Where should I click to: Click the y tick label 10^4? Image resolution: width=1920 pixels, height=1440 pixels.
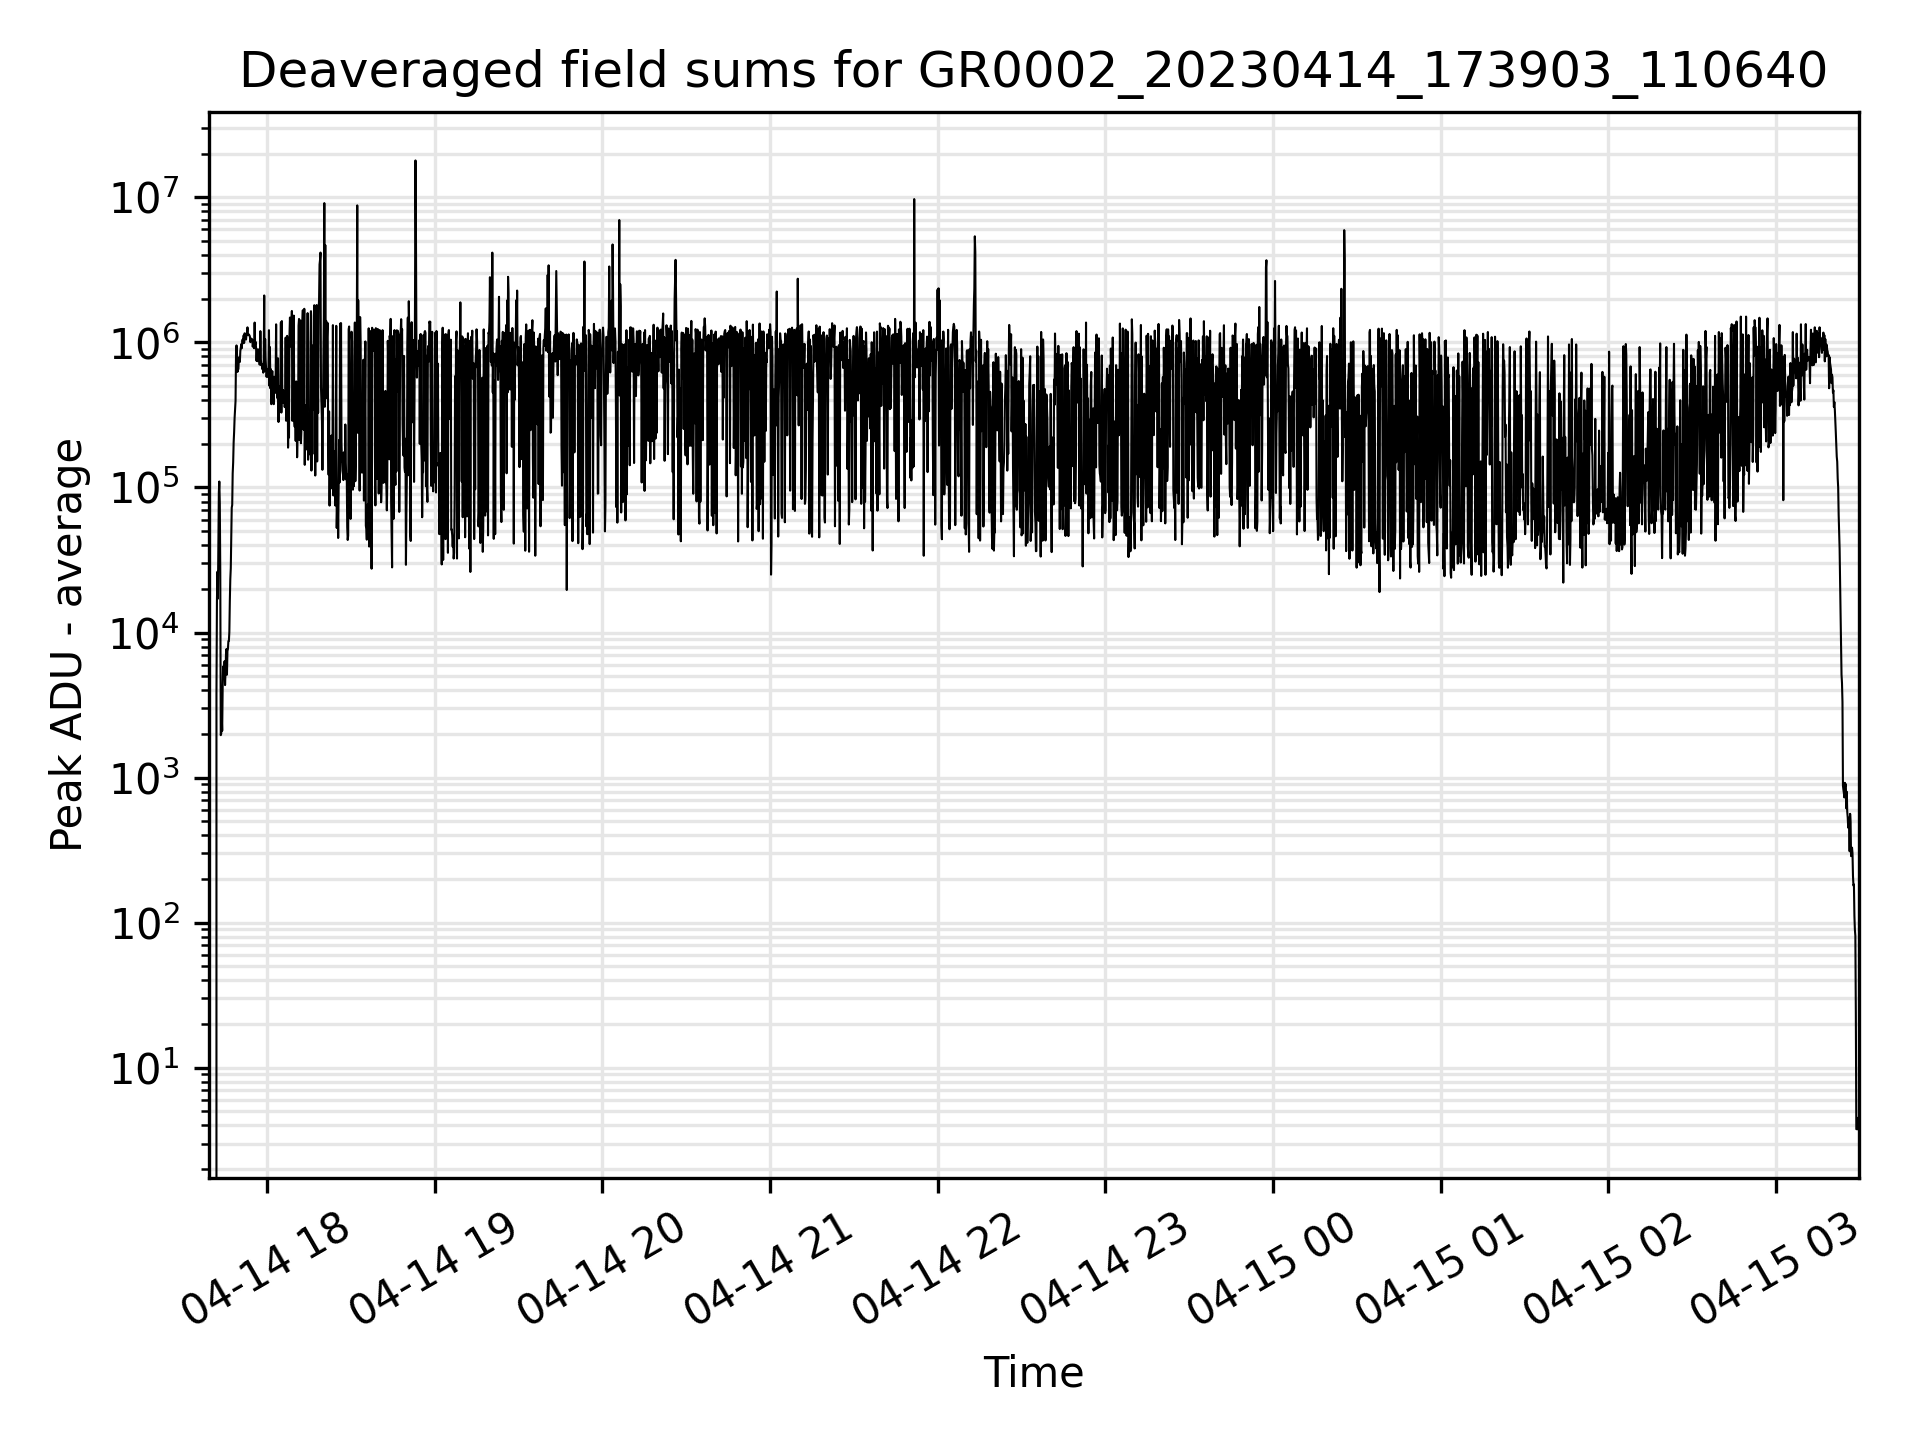coord(144,633)
